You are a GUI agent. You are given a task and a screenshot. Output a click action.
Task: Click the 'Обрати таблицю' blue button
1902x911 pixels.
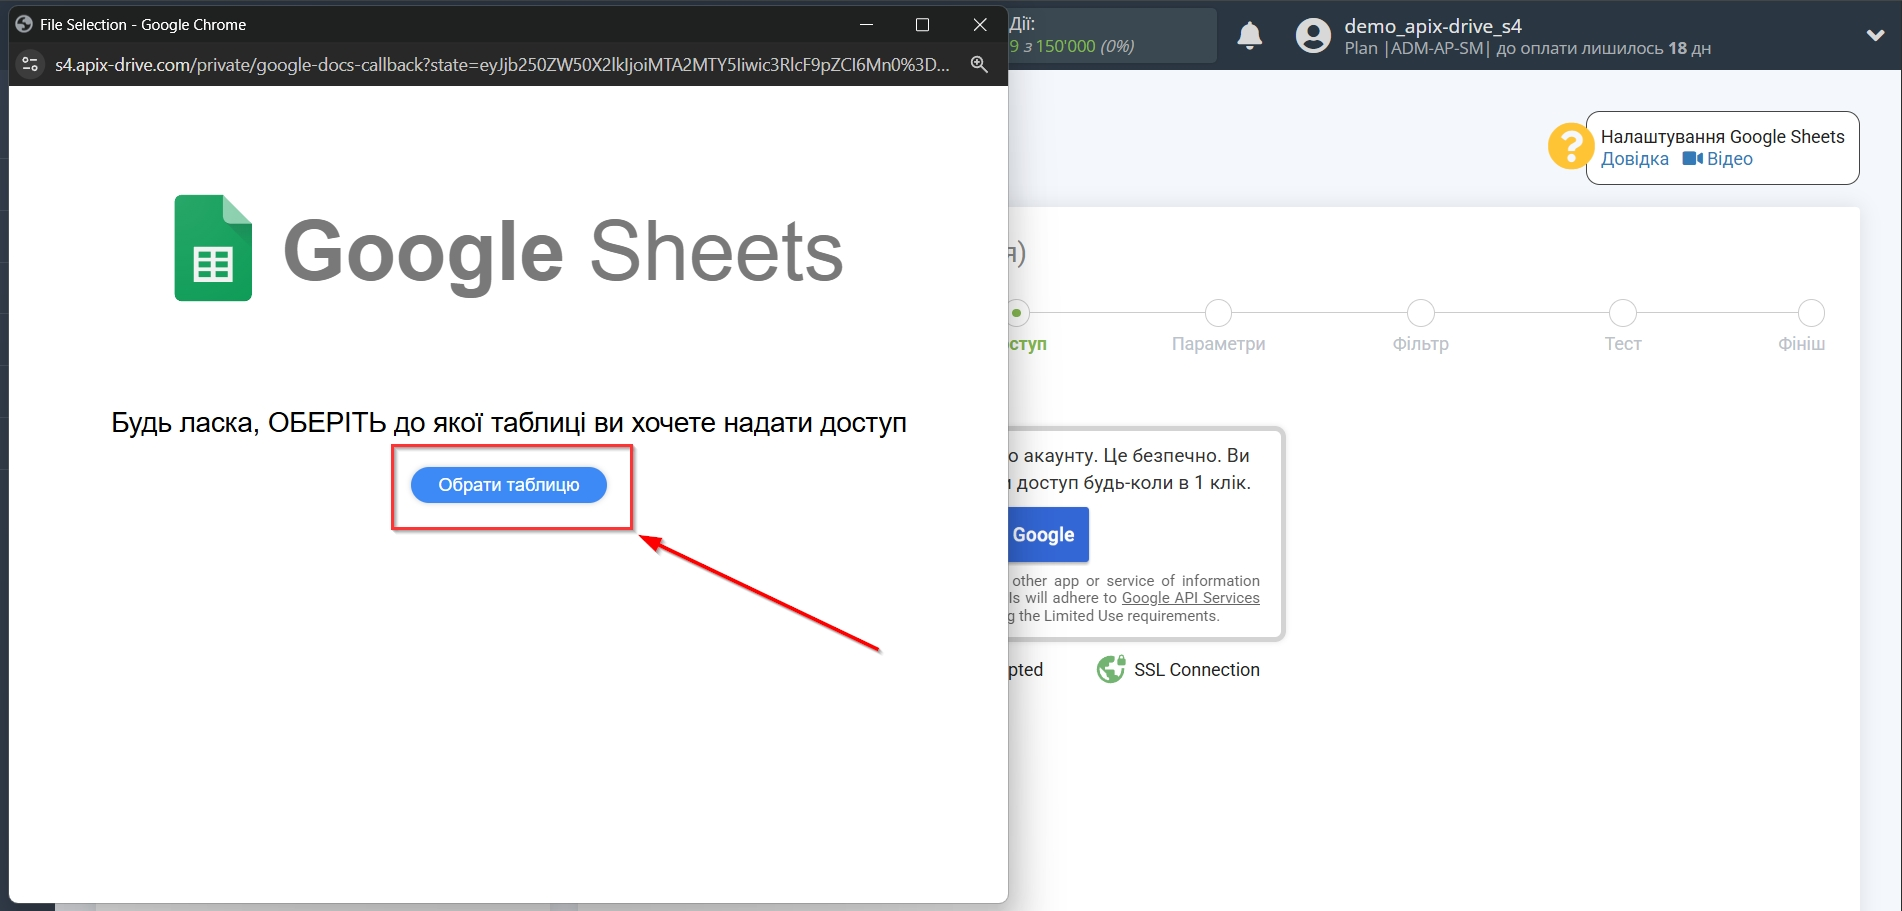[508, 485]
